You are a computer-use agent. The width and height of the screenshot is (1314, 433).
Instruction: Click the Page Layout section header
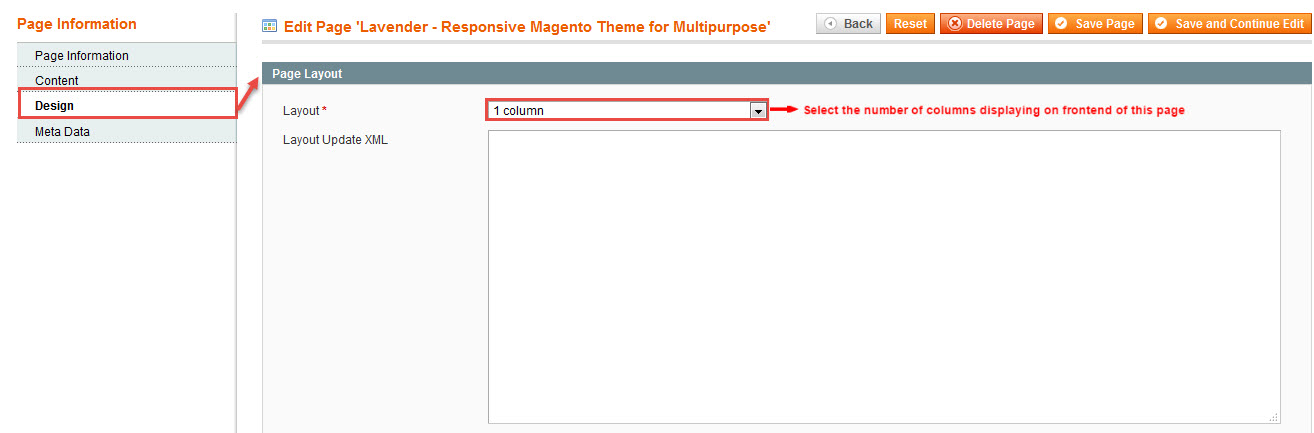click(786, 74)
